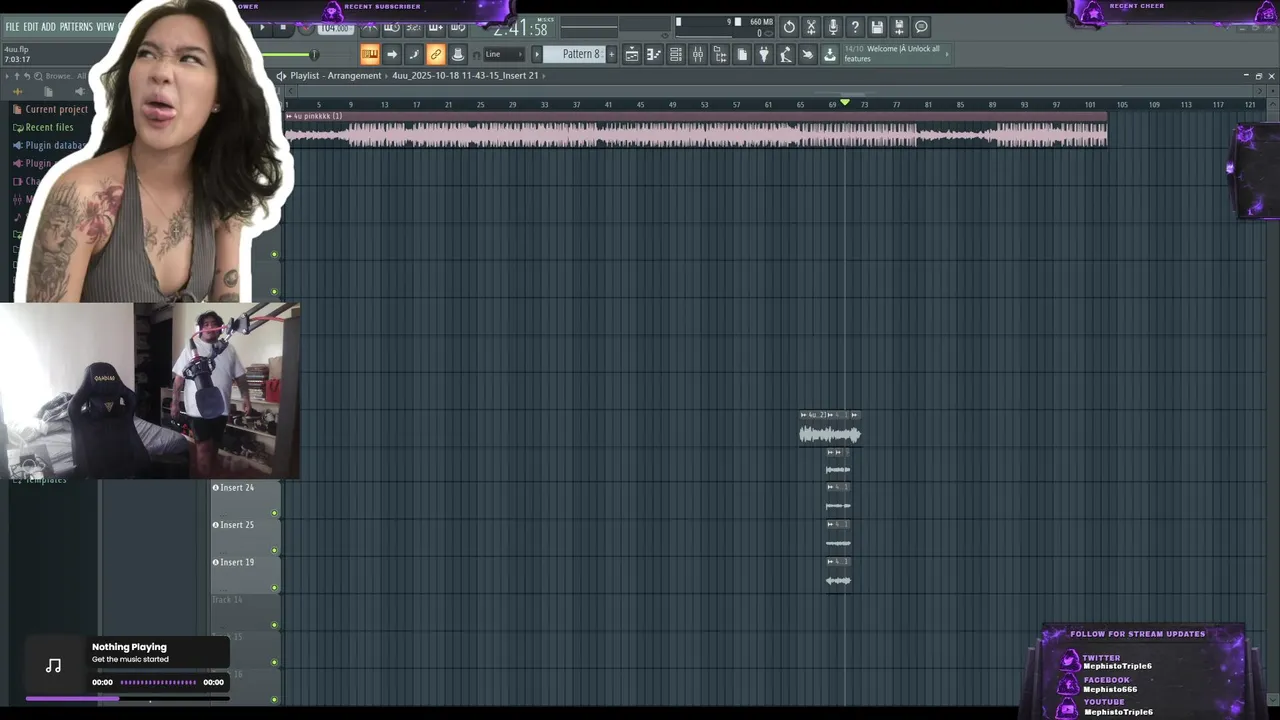Click the 4uu_2025-10-18 Insert 21 breadcrumb
This screenshot has width=1280, height=720.
(x=465, y=76)
